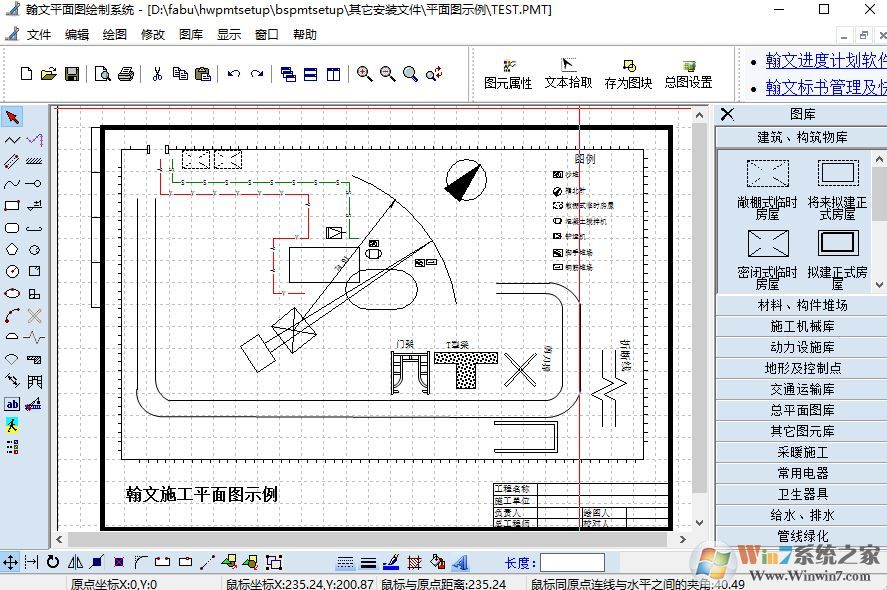This screenshot has height=590, width=887.
Task: Select the text 'ab' tool
Action: 12,404
